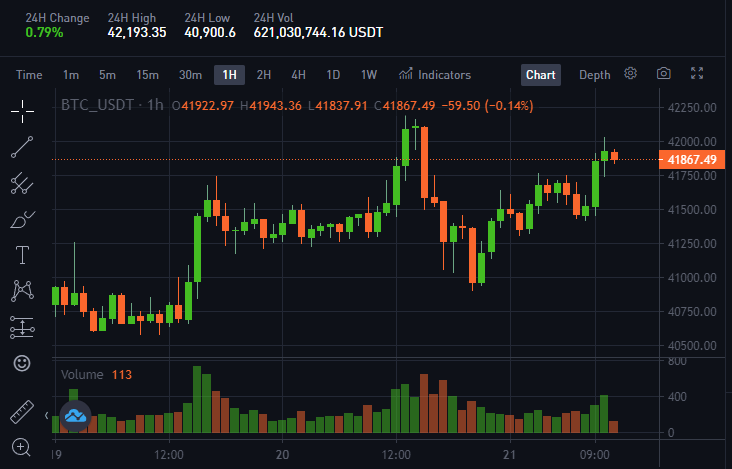Select the crosshair cursor tool
Viewport: 732px width, 469px height.
tap(22, 112)
